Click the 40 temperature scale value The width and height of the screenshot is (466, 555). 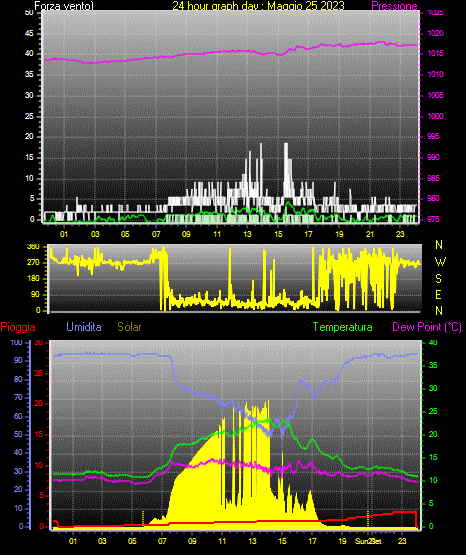tap(433, 342)
